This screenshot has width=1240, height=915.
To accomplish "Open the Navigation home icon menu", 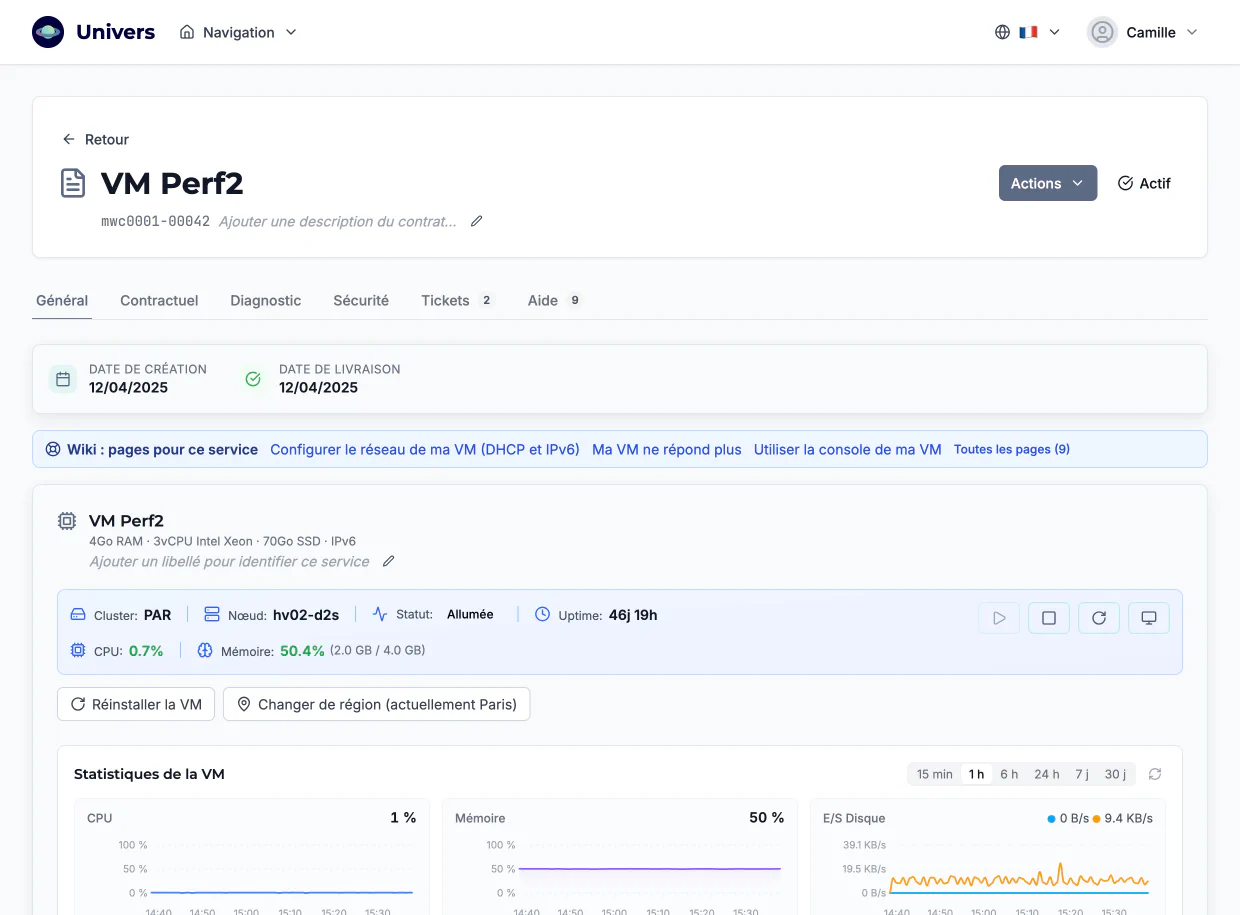I will [187, 32].
